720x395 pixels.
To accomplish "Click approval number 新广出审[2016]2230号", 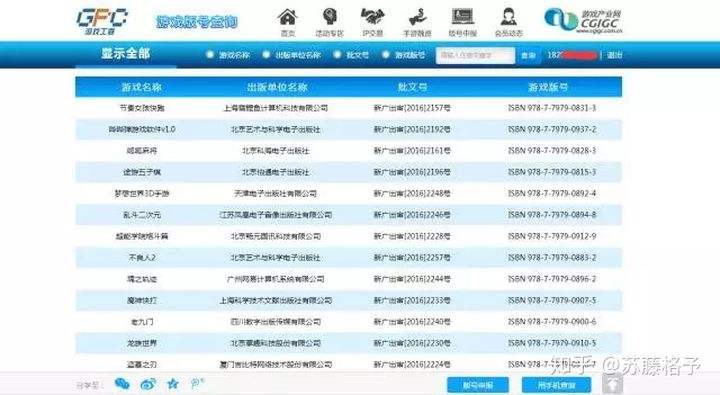I will [x=412, y=343].
